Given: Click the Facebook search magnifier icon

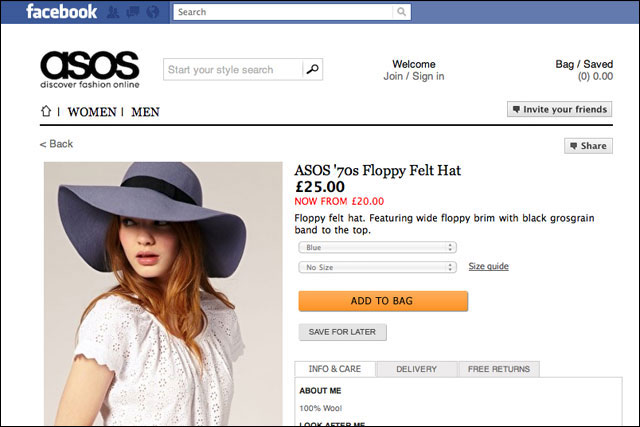Looking at the screenshot, I should tap(402, 12).
